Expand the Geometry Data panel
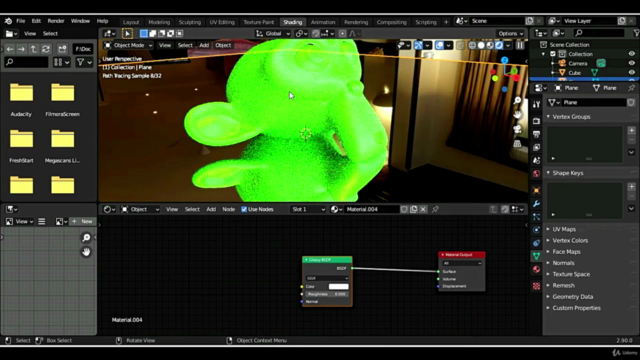The width and height of the screenshot is (640, 360). tap(572, 297)
